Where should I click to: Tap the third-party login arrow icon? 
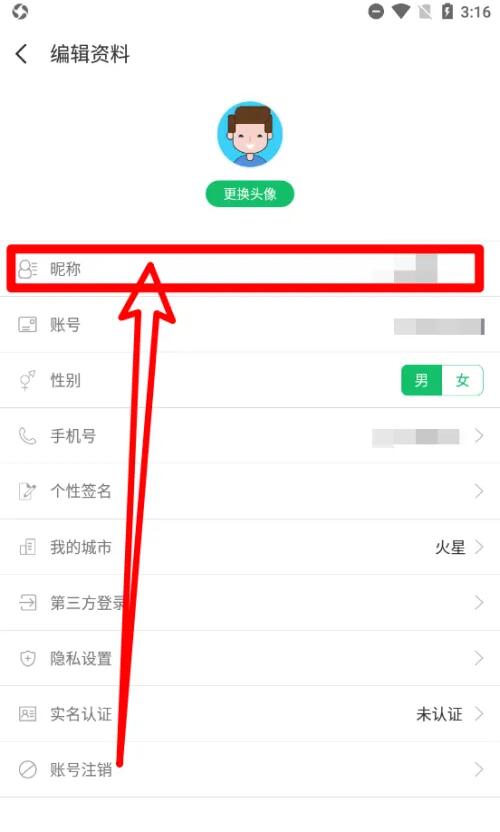[x=28, y=603]
